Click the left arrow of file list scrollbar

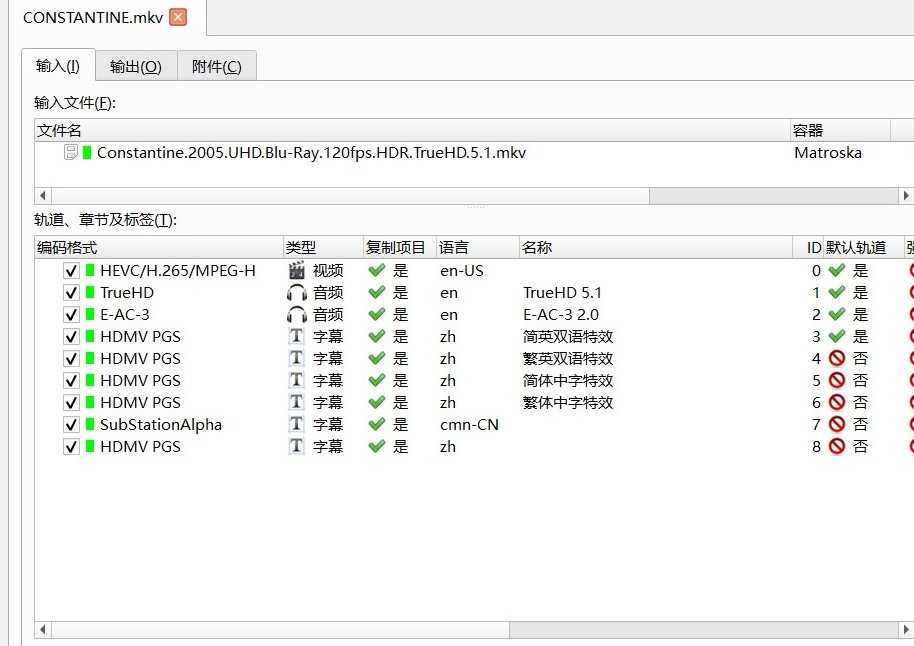click(x=43, y=195)
